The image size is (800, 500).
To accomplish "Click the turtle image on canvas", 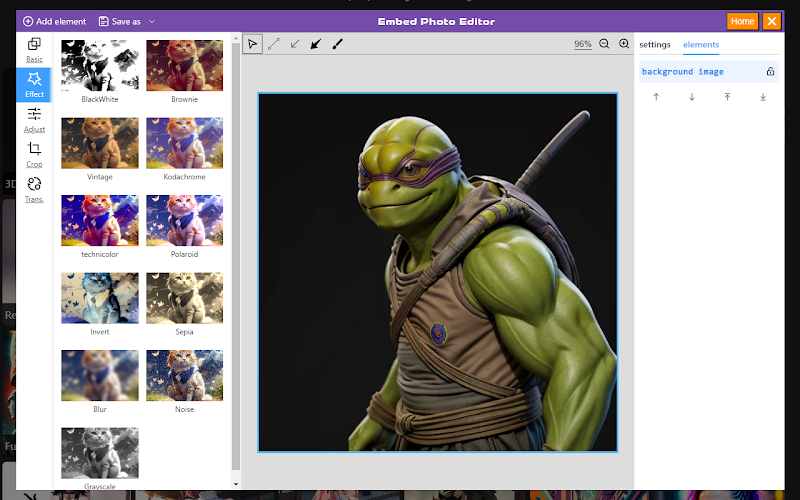I will (438, 272).
